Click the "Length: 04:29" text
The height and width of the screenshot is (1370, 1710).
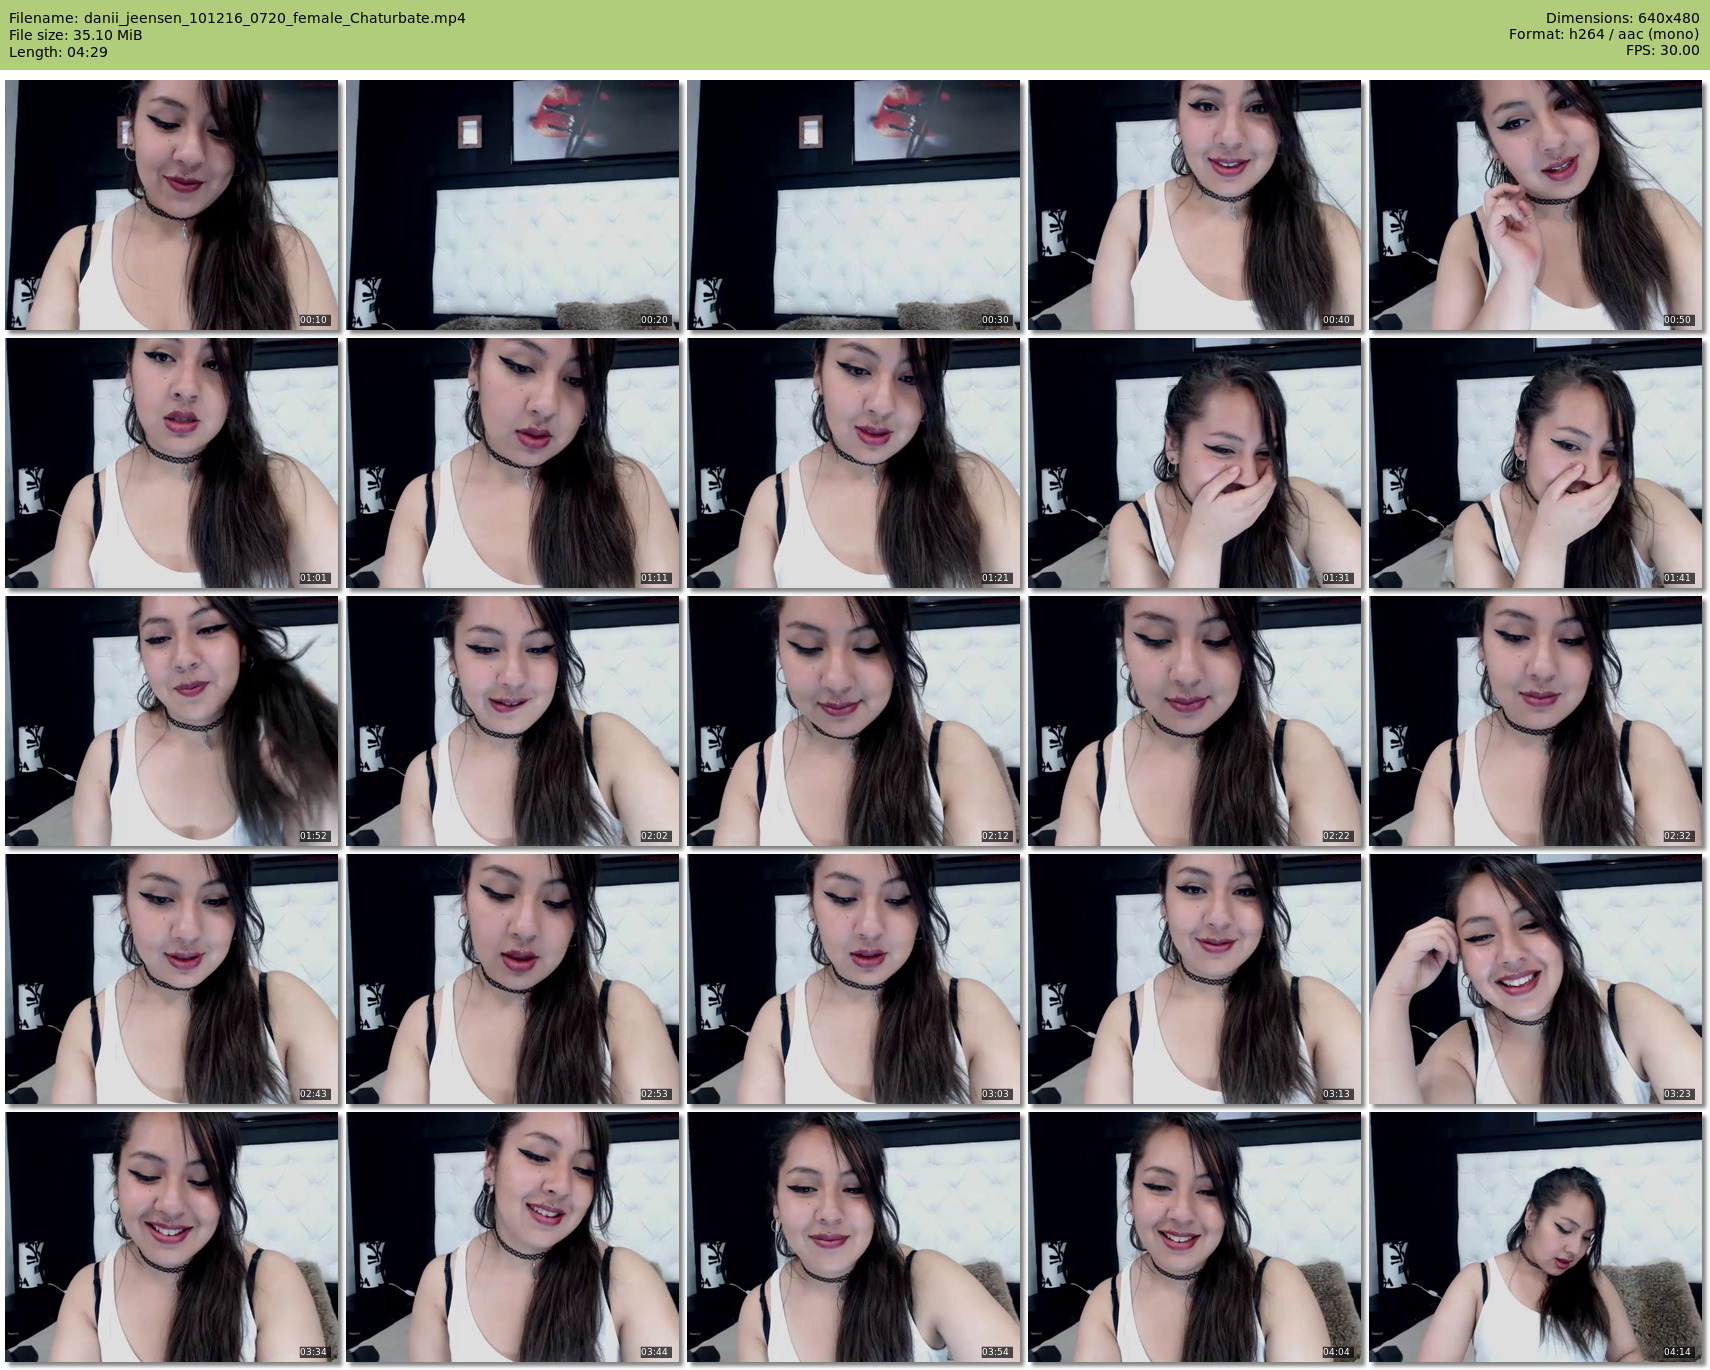pyautogui.click(x=58, y=52)
